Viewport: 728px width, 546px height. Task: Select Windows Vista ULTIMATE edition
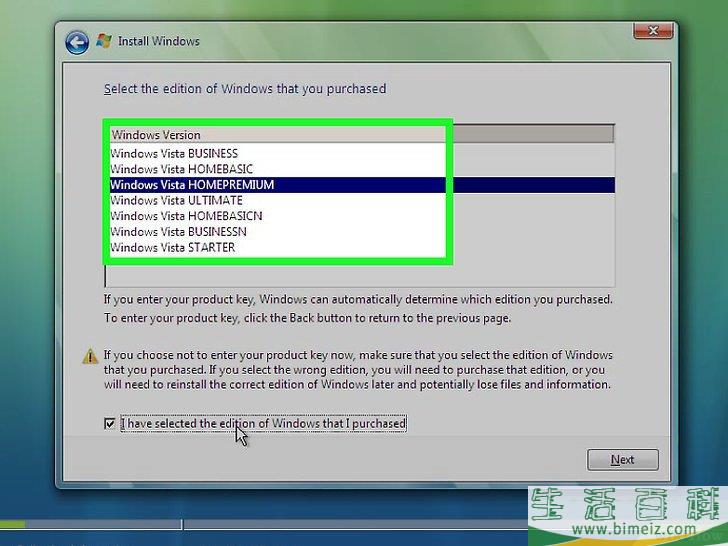coord(362,201)
